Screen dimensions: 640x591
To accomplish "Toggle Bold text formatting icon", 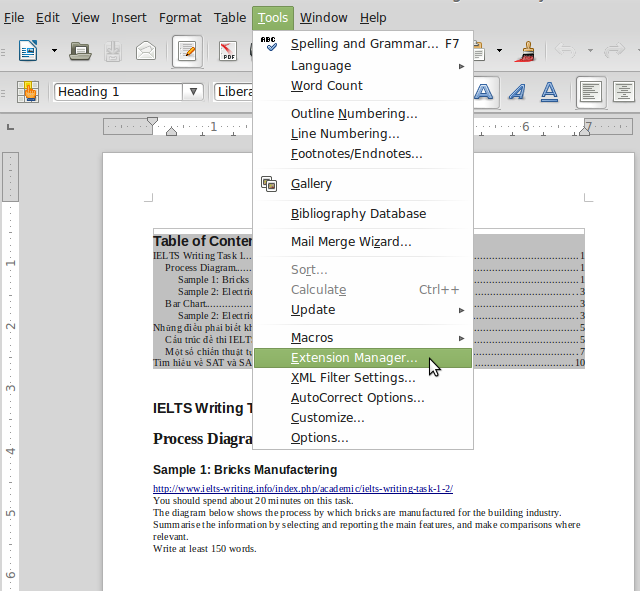I will click(485, 92).
